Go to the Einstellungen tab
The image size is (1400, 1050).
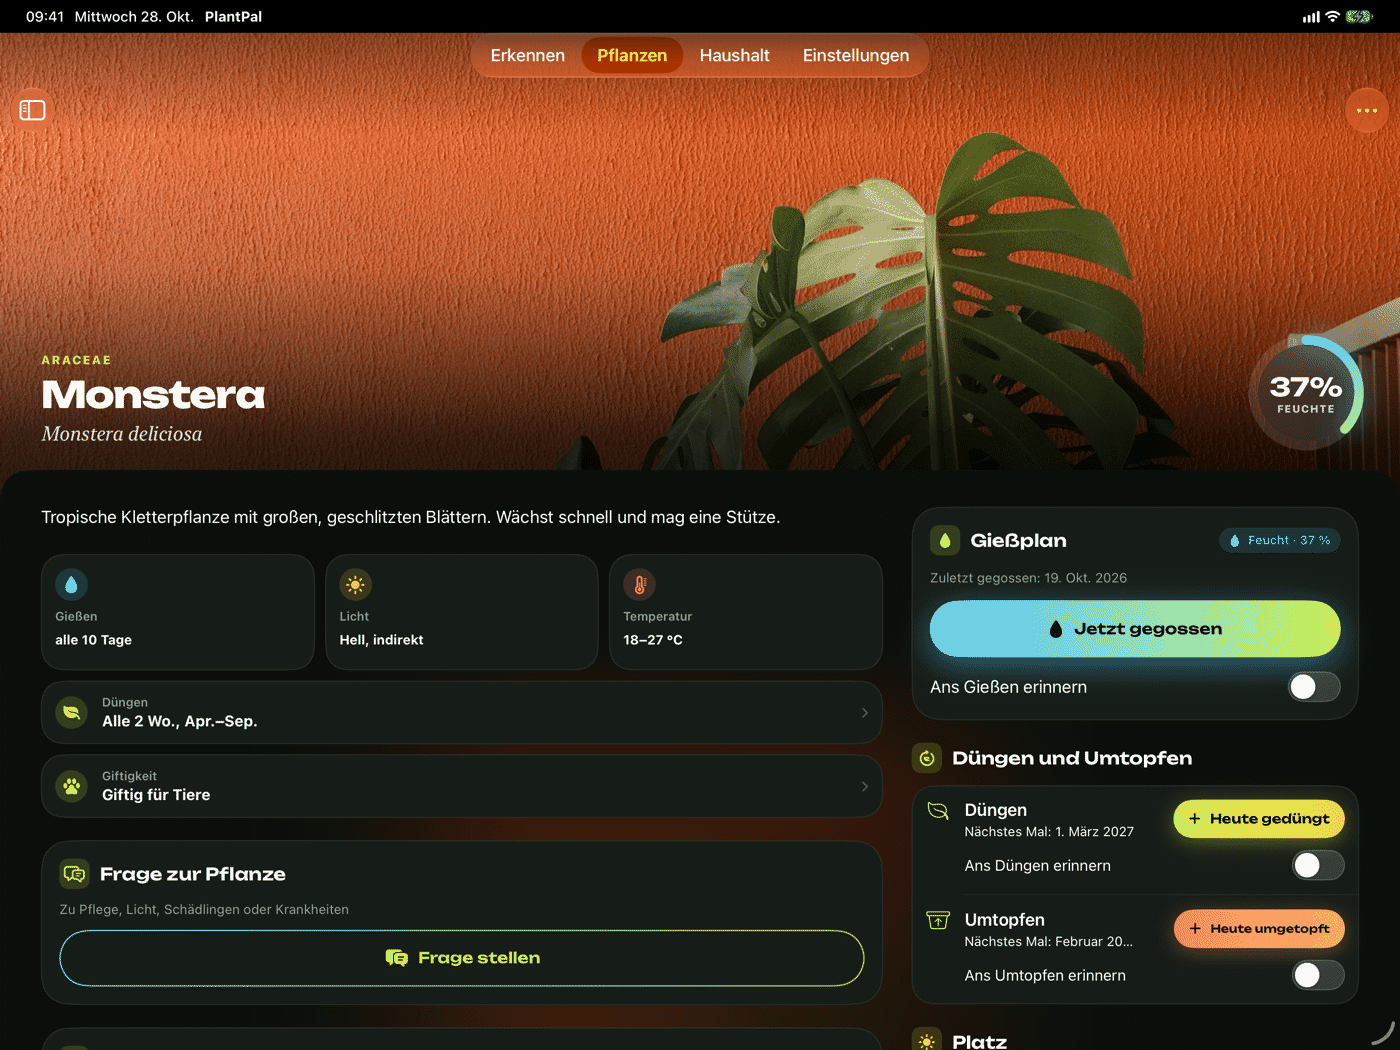(856, 56)
